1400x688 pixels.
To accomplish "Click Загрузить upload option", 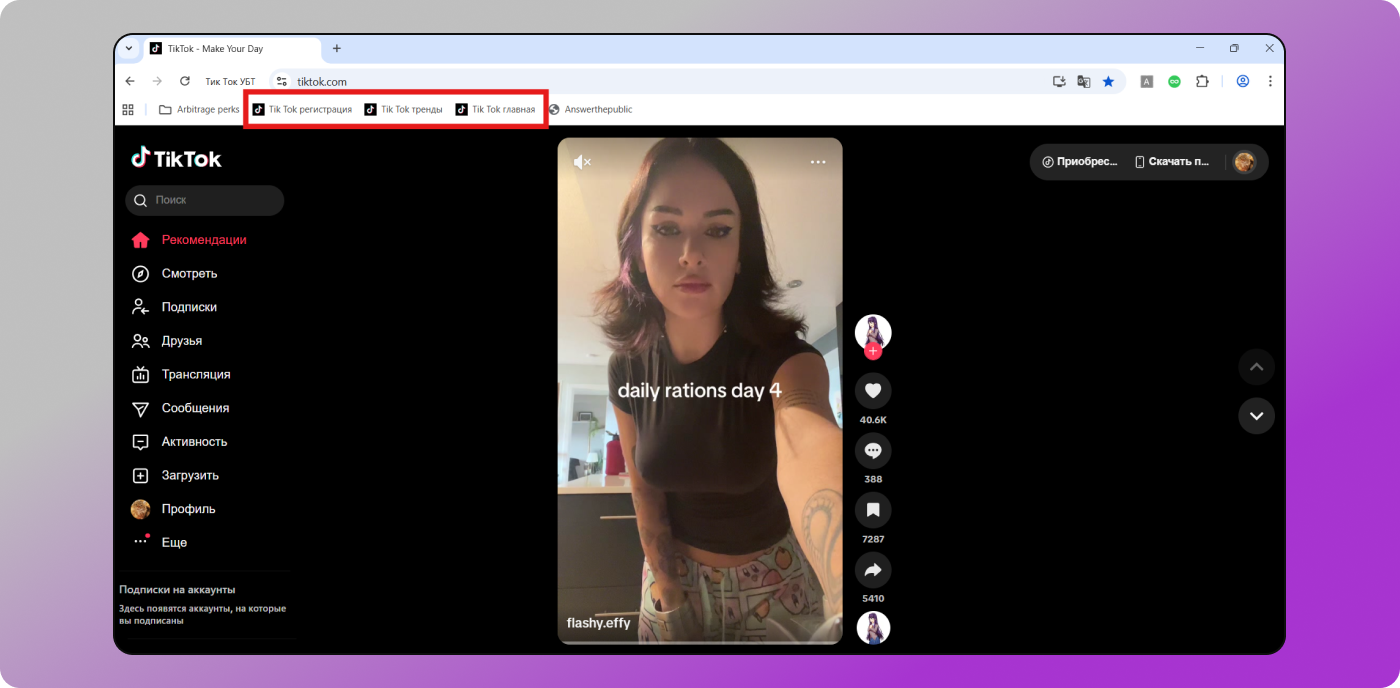I will pos(189,475).
